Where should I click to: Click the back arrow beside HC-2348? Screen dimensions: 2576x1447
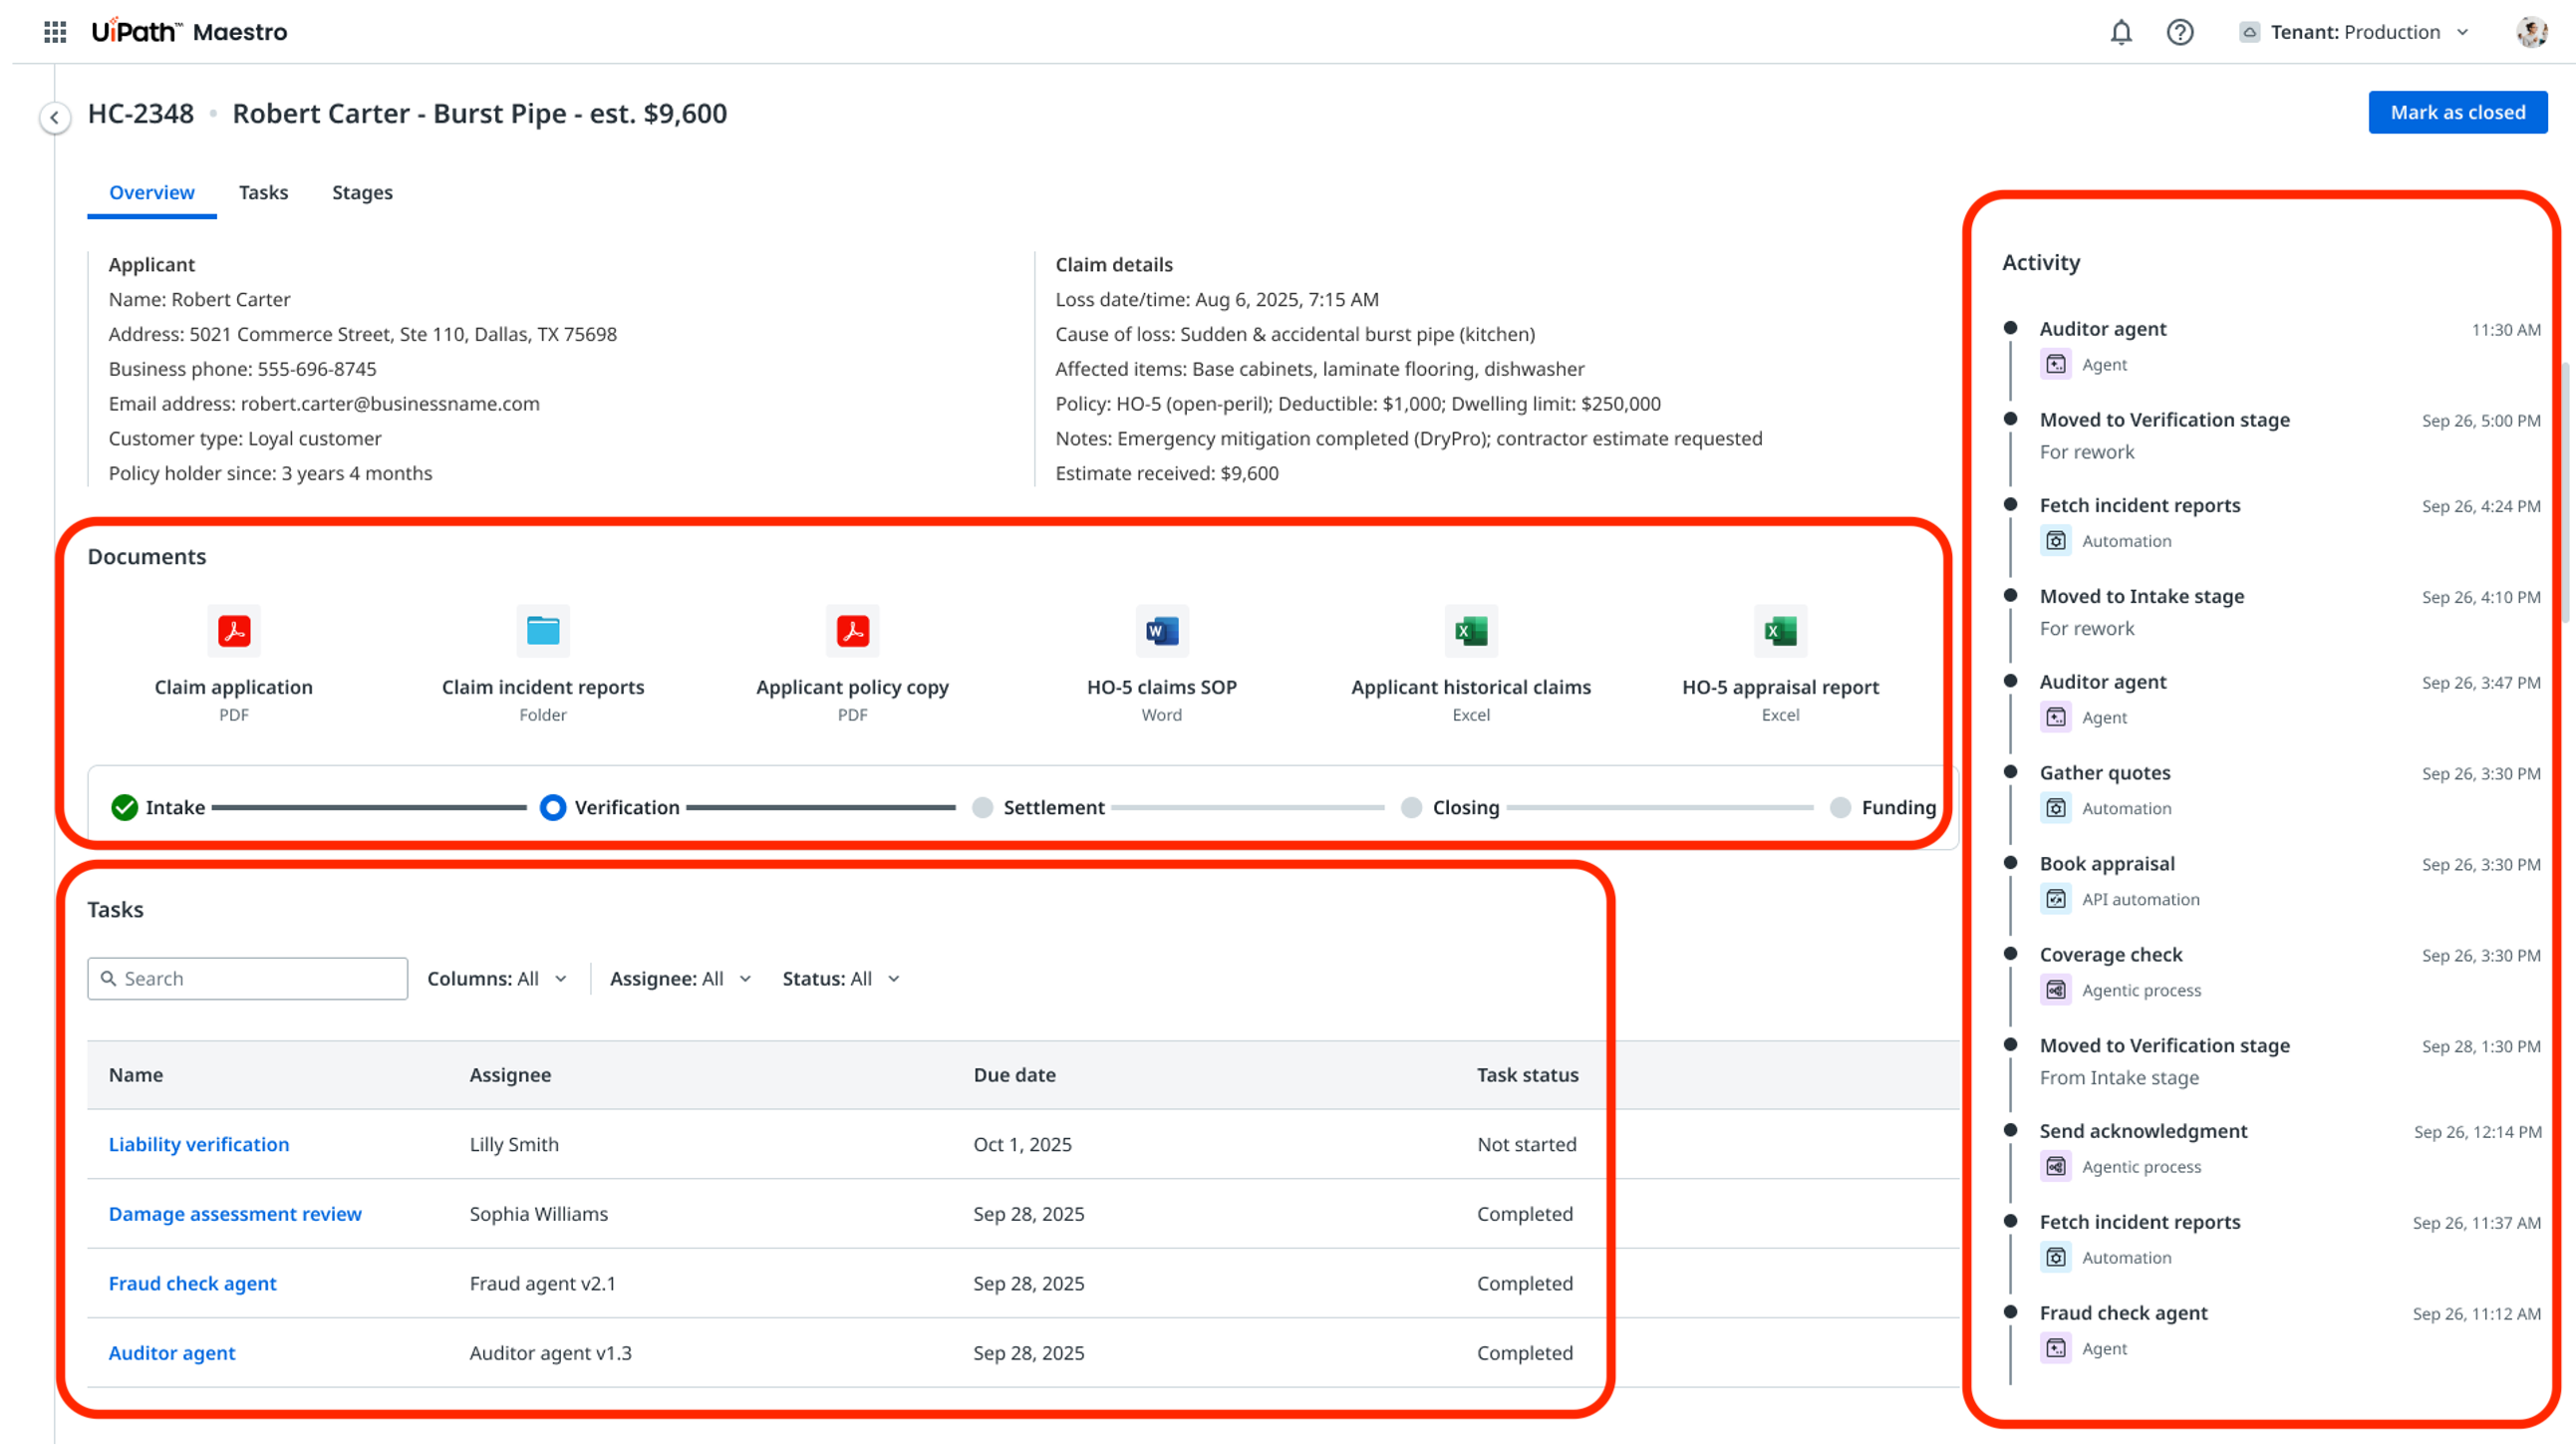point(55,117)
